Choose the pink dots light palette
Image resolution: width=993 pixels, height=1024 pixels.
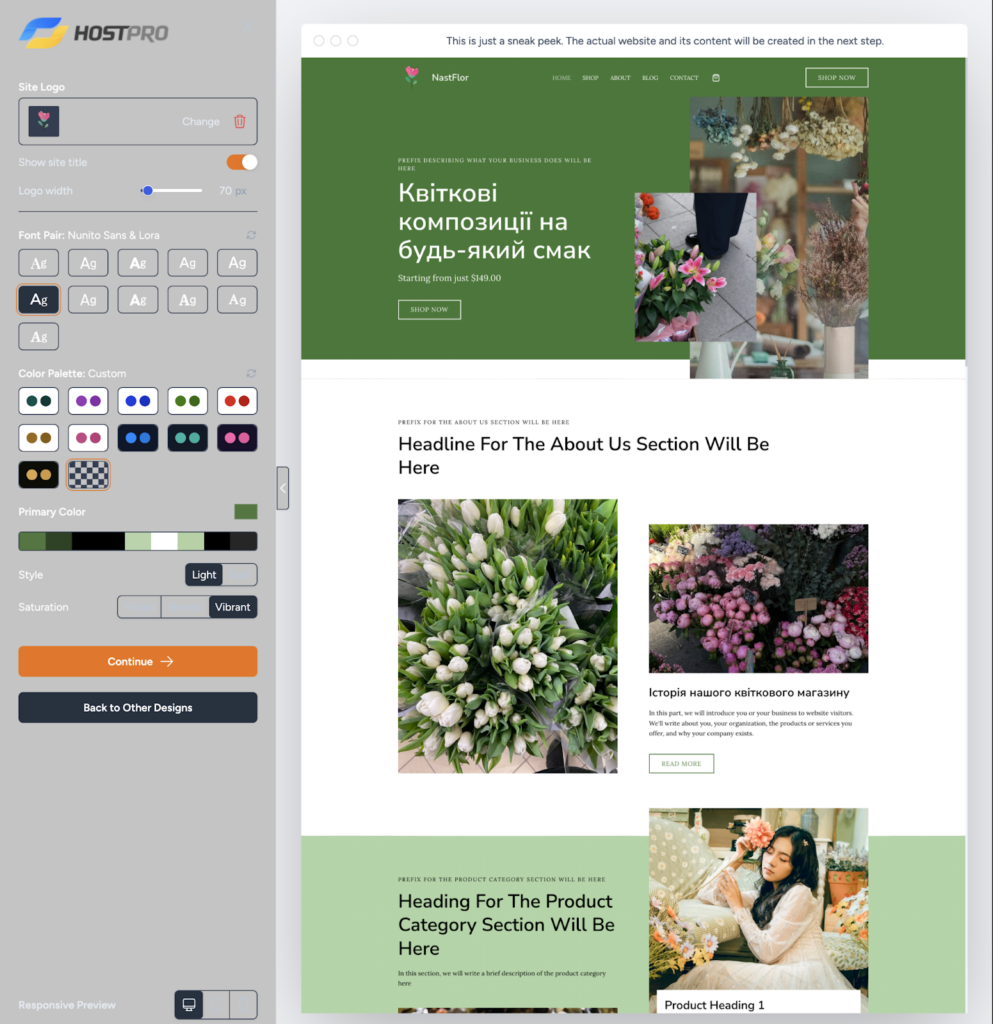[88, 438]
